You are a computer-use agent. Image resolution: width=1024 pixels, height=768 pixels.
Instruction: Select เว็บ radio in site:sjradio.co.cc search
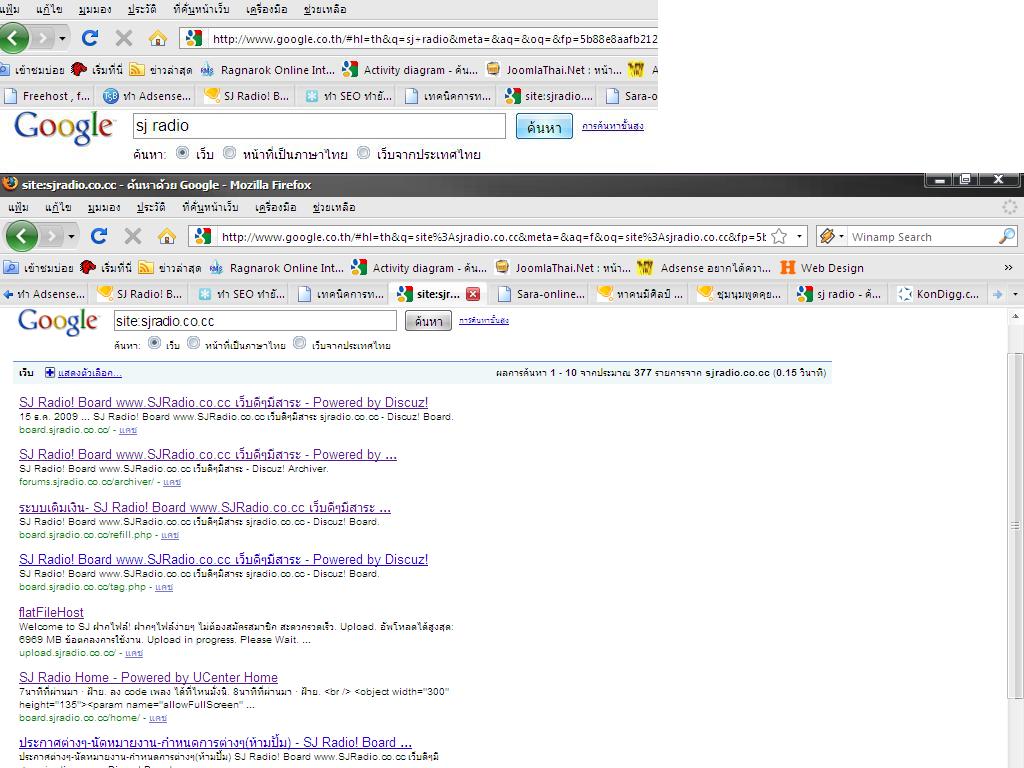pyautogui.click(x=154, y=343)
